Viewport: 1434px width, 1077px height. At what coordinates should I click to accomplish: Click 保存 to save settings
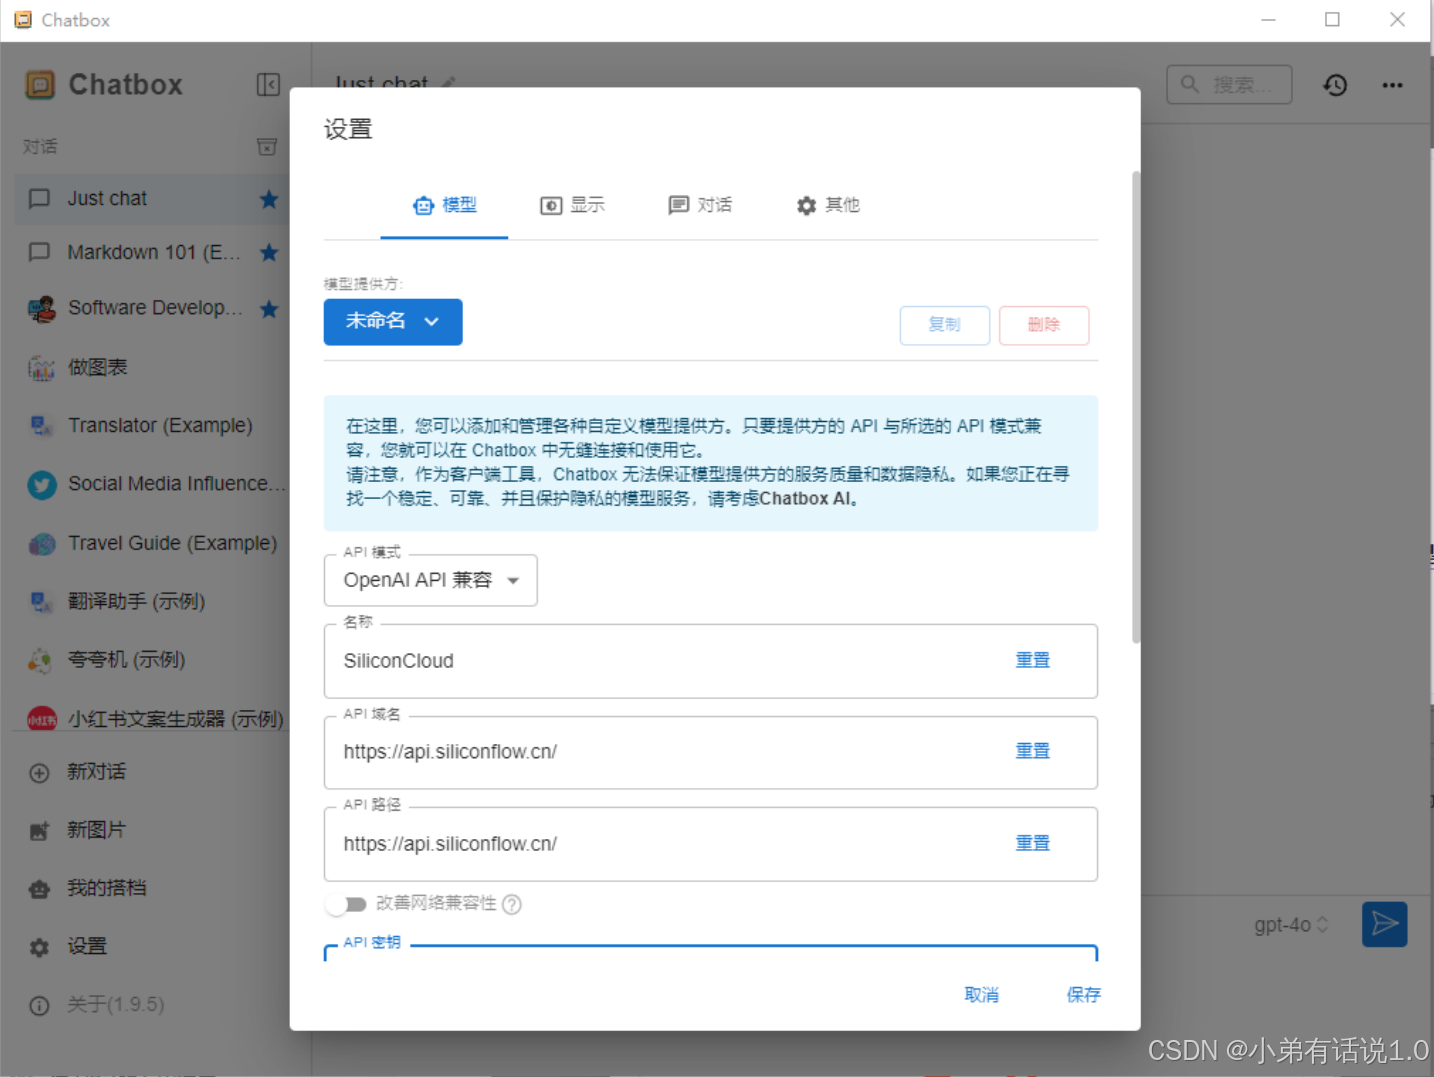[1083, 995]
